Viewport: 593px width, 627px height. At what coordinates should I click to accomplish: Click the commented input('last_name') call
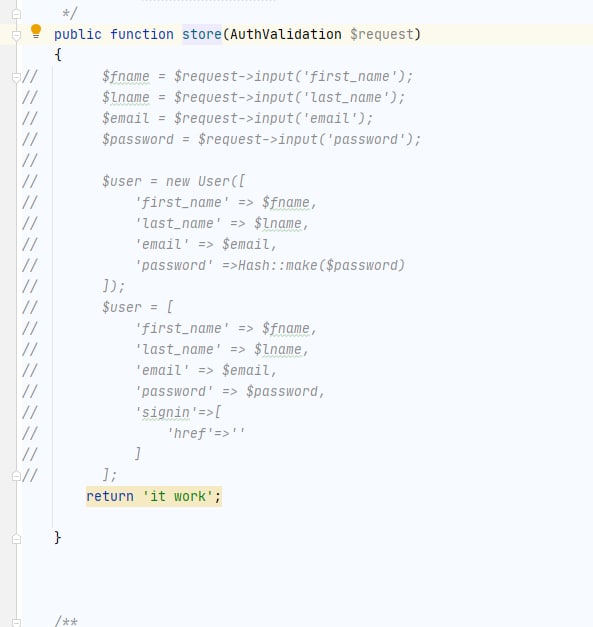[325, 97]
